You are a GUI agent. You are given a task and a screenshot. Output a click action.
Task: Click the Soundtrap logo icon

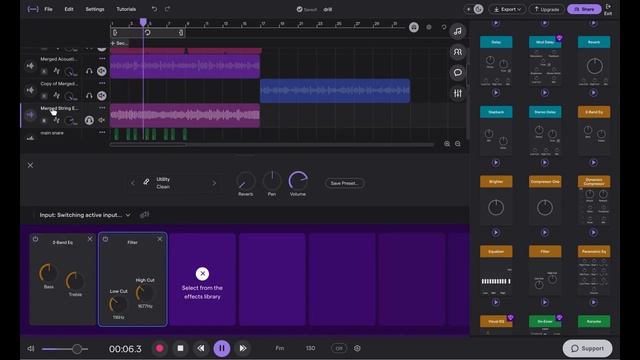coord(33,9)
